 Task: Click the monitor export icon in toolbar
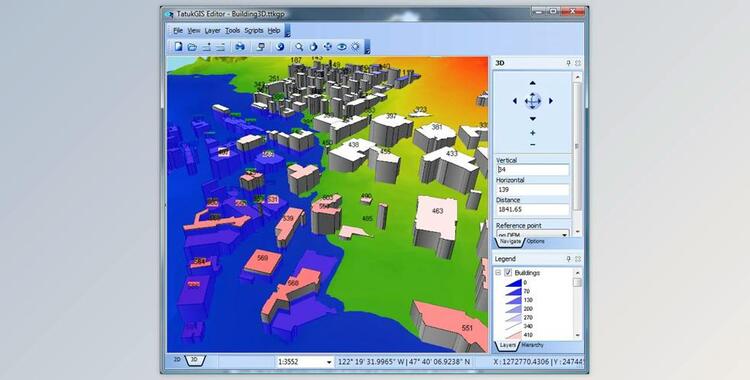click(x=261, y=46)
